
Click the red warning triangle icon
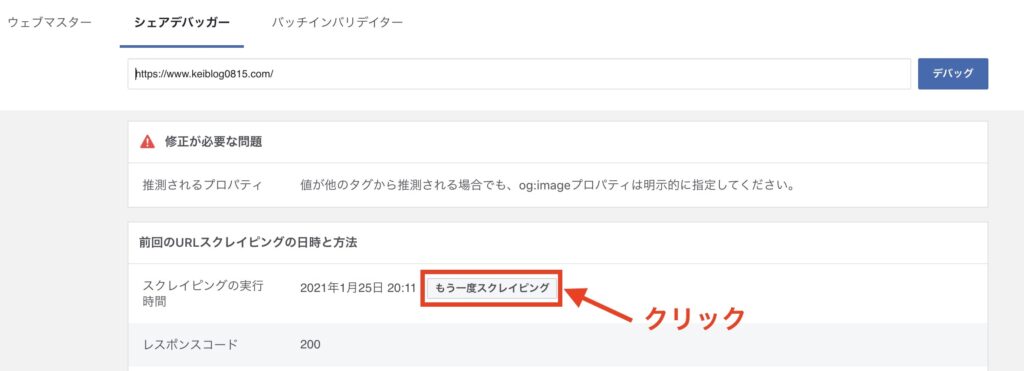[x=148, y=141]
